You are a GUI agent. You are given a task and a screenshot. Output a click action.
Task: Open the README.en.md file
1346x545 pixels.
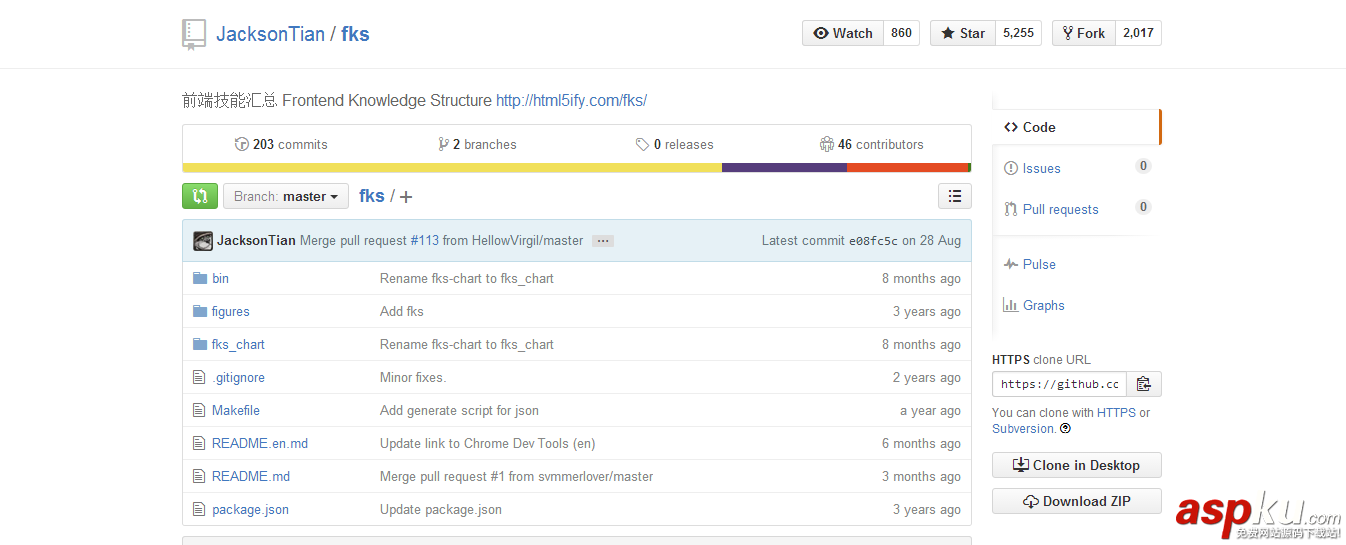pos(260,444)
